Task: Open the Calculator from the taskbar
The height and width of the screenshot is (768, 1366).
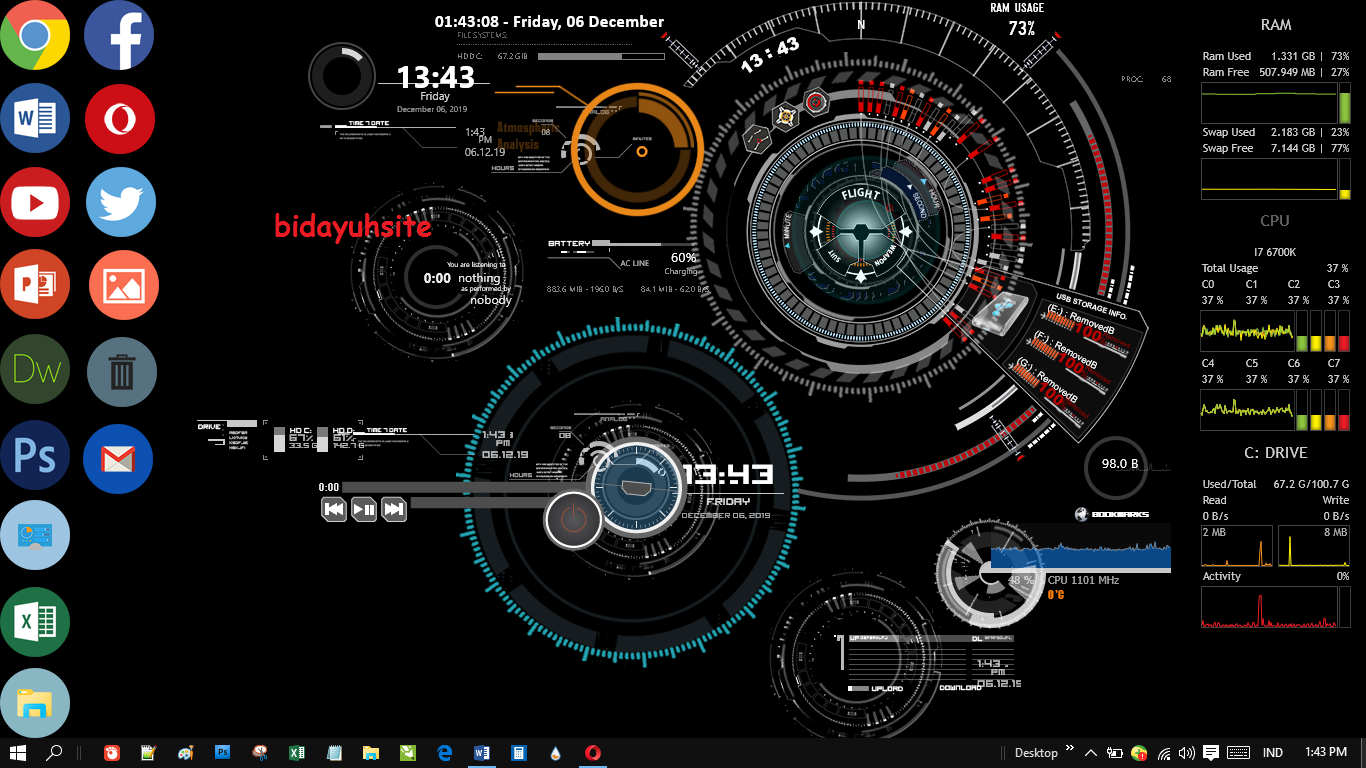Action: [519, 752]
